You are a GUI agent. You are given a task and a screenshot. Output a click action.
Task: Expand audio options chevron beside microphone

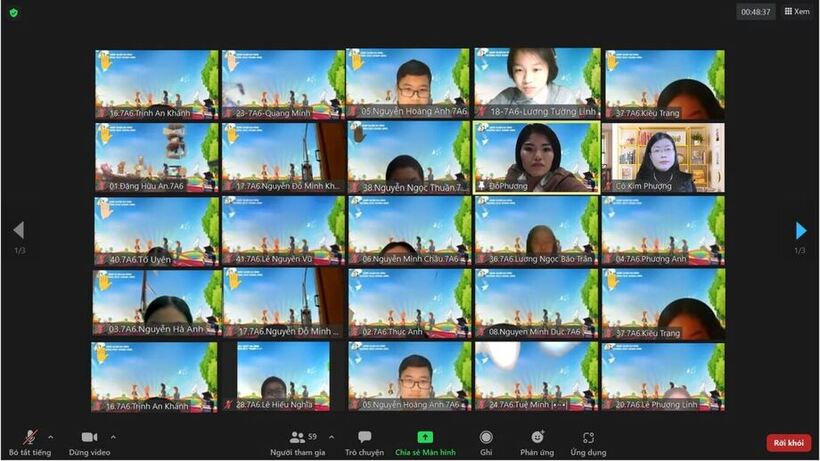51,437
